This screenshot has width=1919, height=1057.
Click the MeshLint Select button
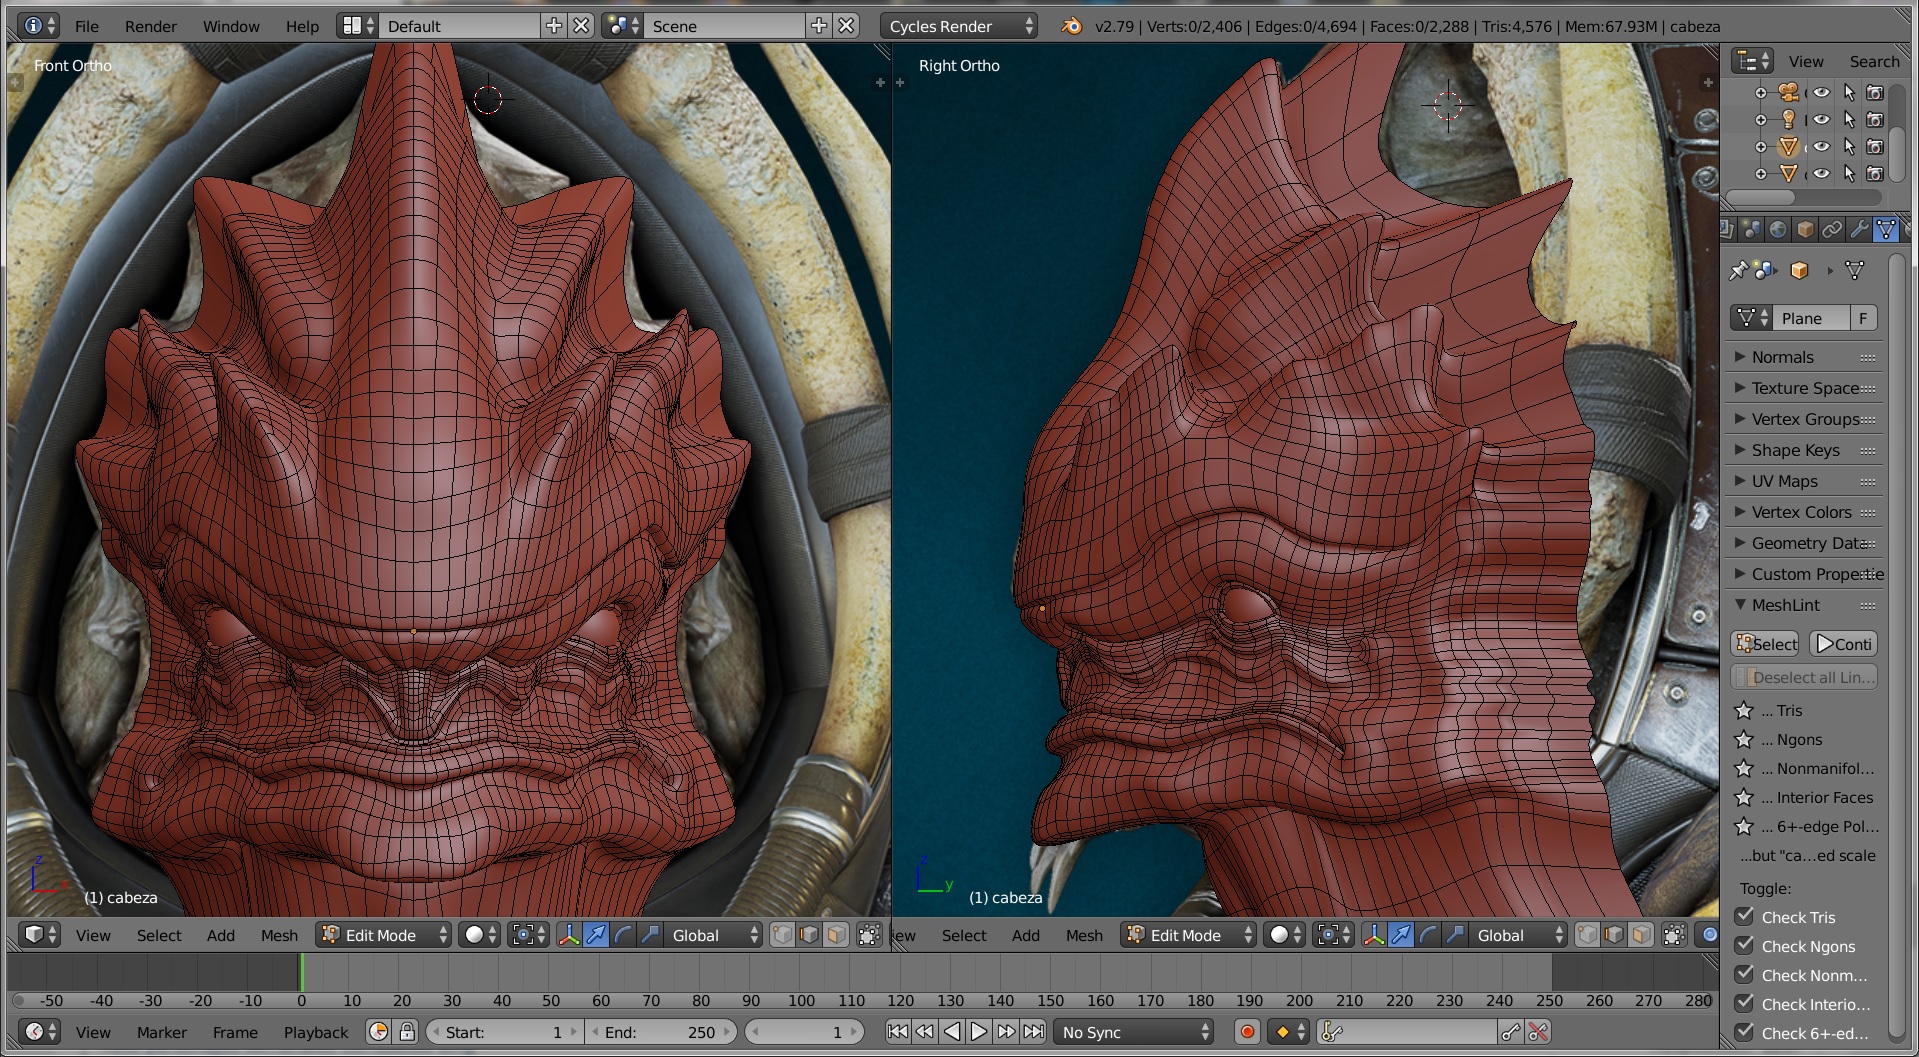[1766, 645]
